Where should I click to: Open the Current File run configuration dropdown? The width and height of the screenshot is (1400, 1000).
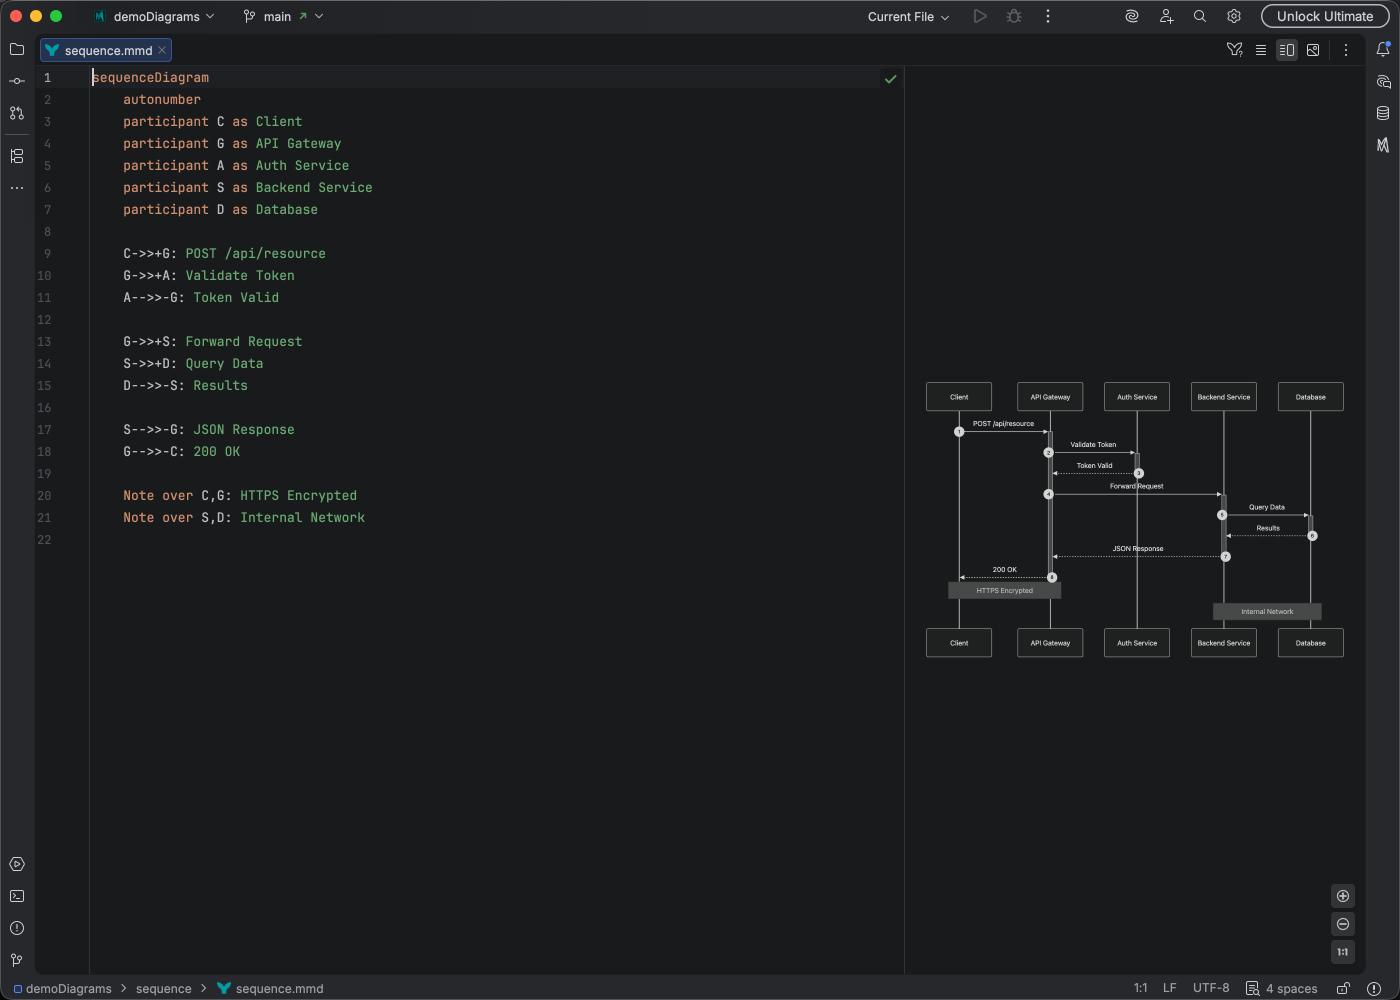(x=906, y=16)
